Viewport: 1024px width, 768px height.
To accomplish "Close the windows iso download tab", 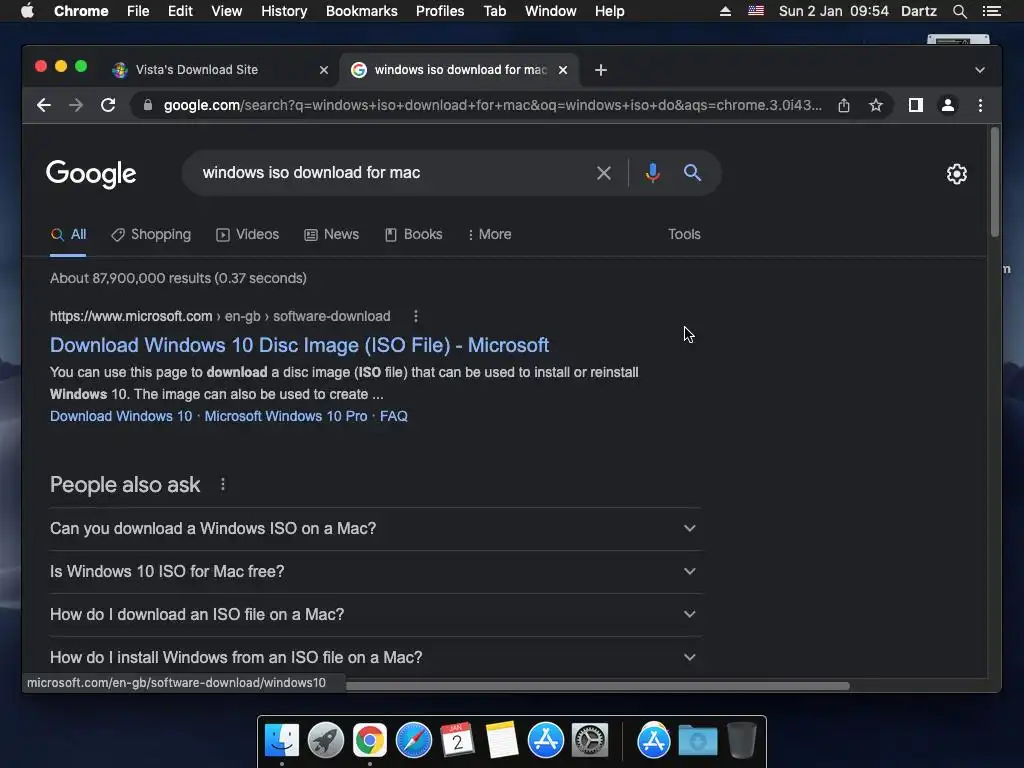I will click(x=563, y=70).
